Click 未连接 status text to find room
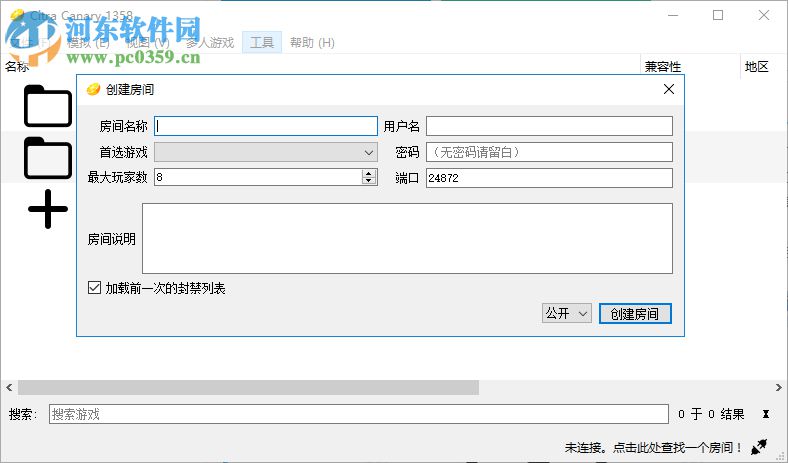This screenshot has width=788, height=463. (x=653, y=447)
